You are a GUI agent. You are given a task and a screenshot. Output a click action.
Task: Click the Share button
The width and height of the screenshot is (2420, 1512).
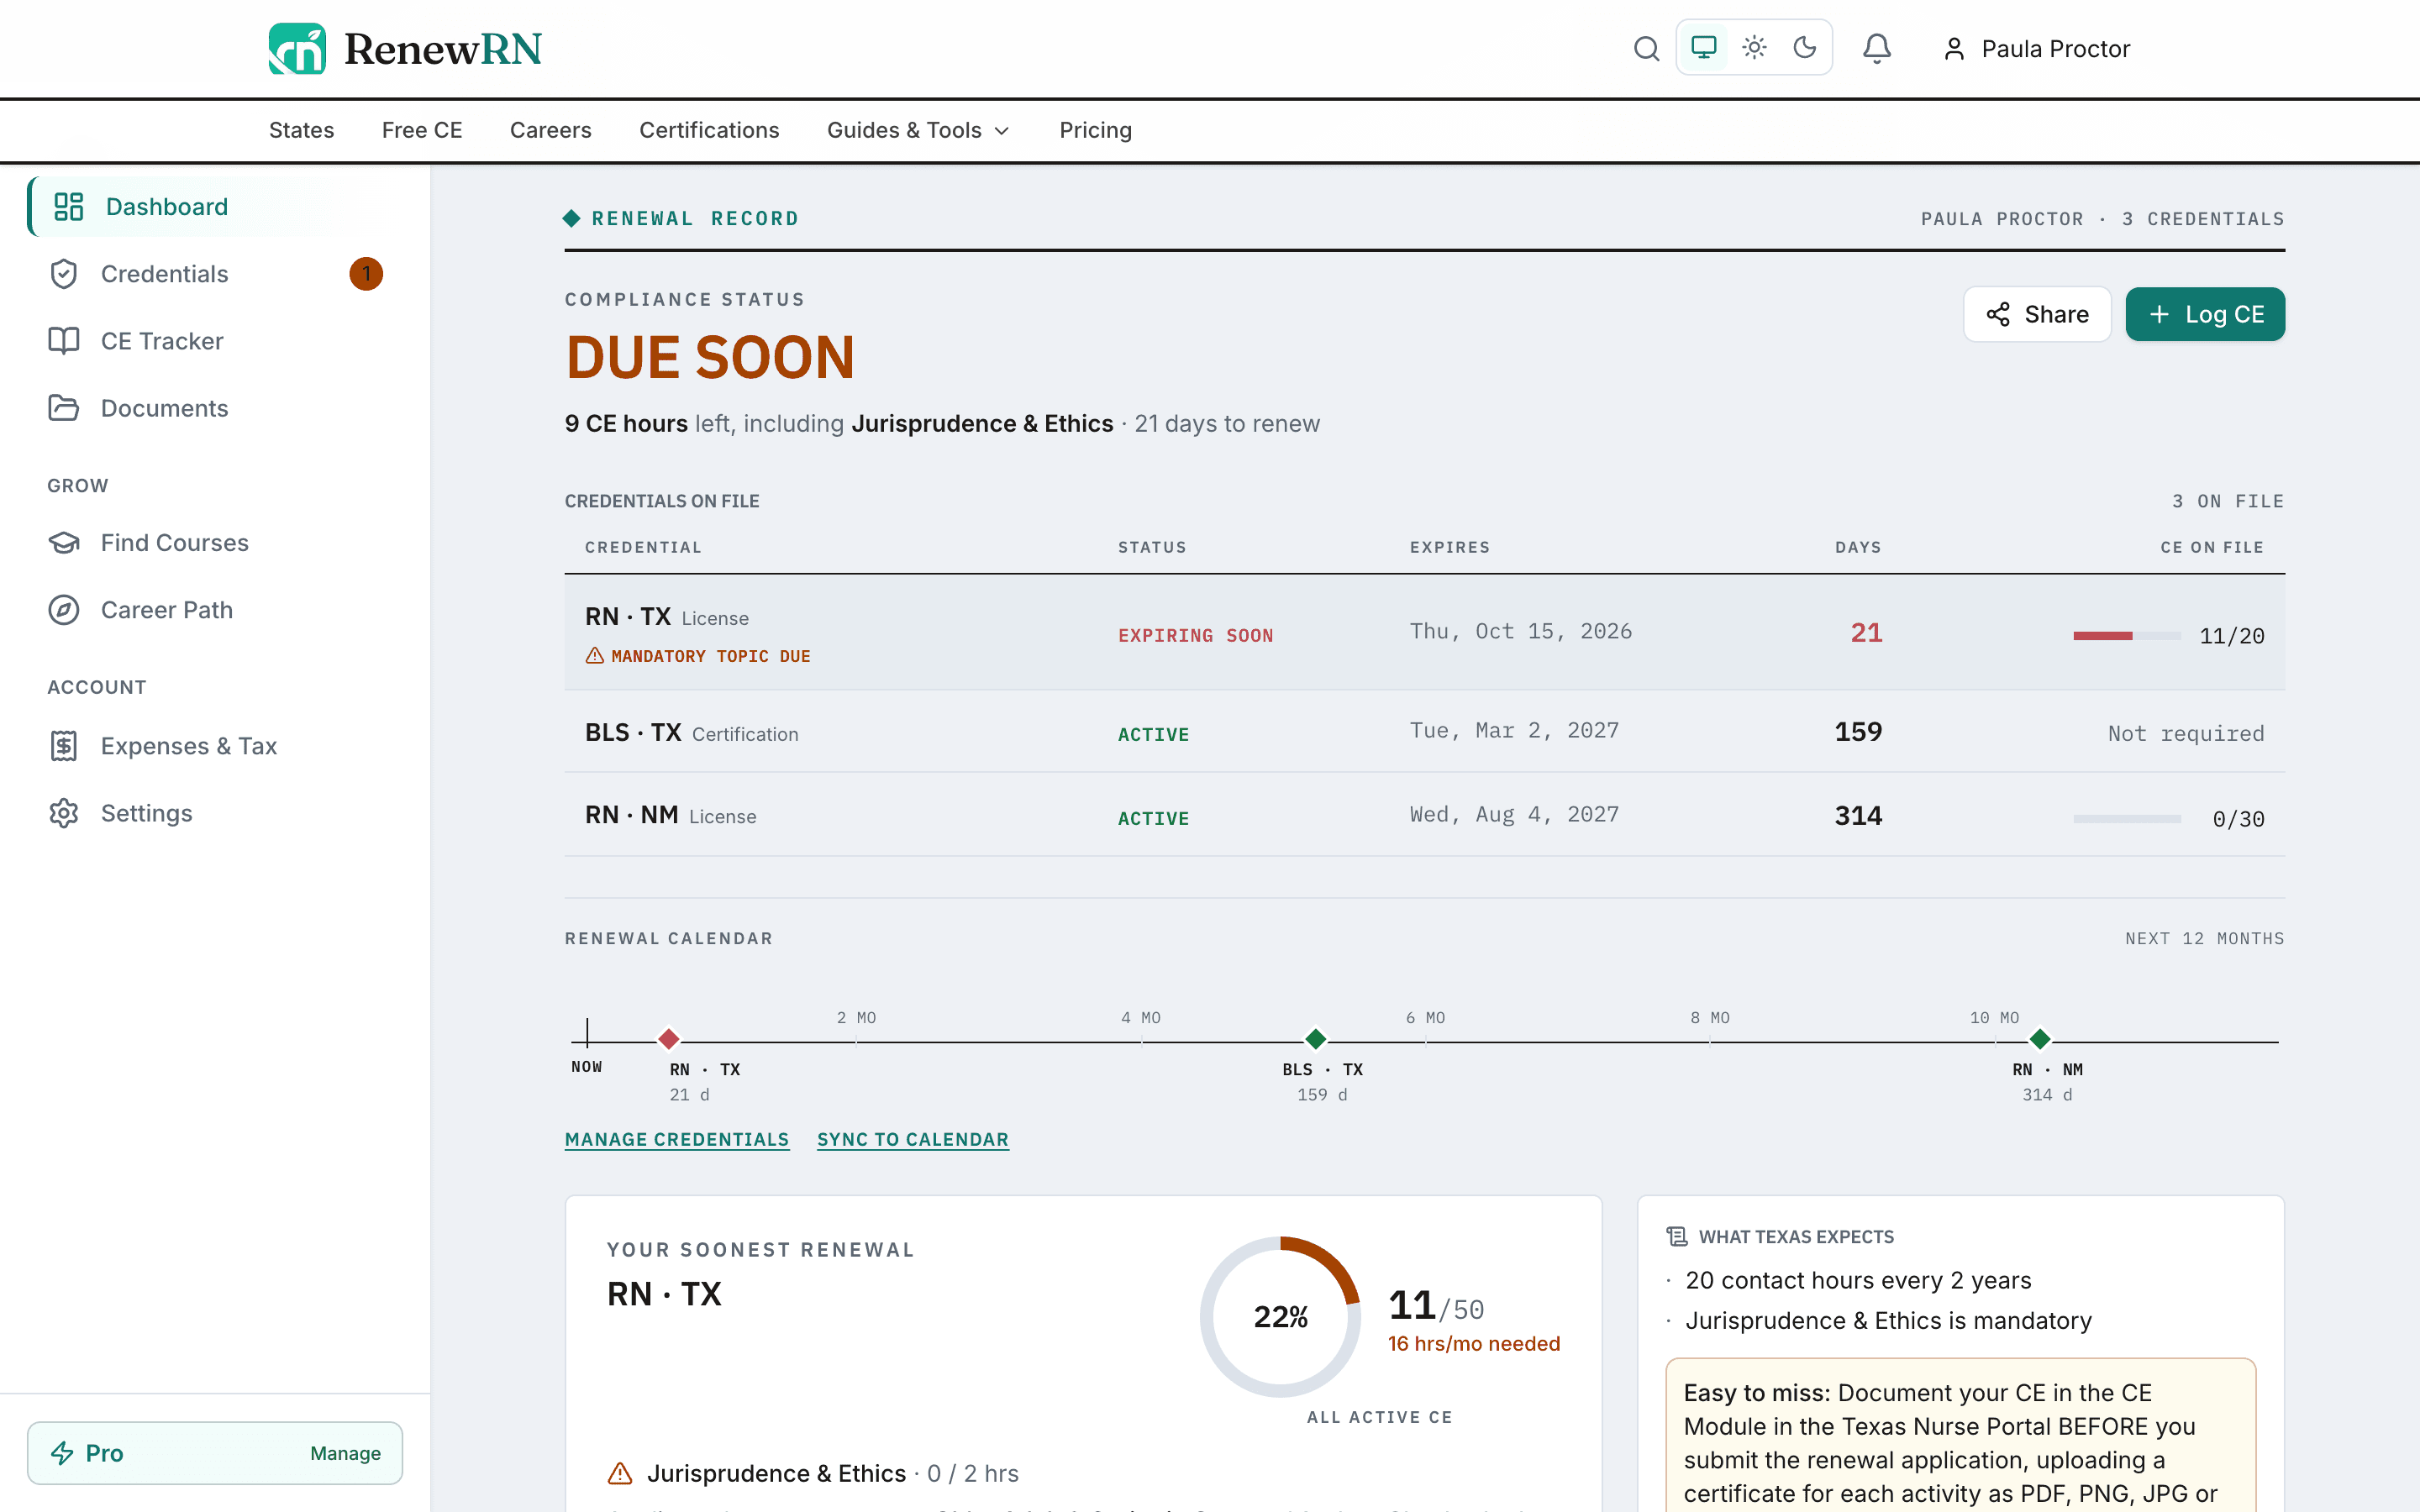click(x=2037, y=314)
